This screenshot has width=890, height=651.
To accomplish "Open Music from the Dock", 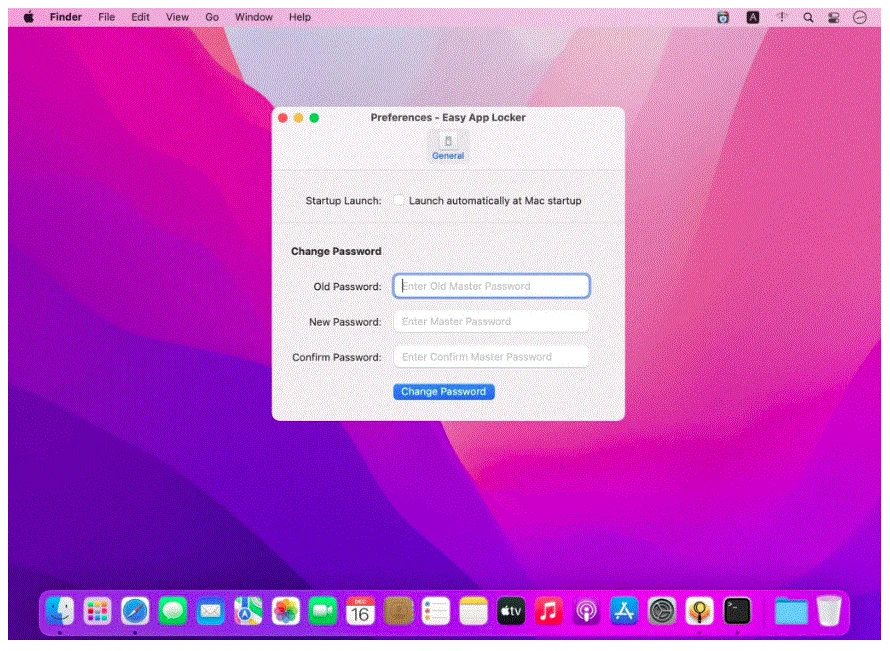I will (x=548, y=612).
